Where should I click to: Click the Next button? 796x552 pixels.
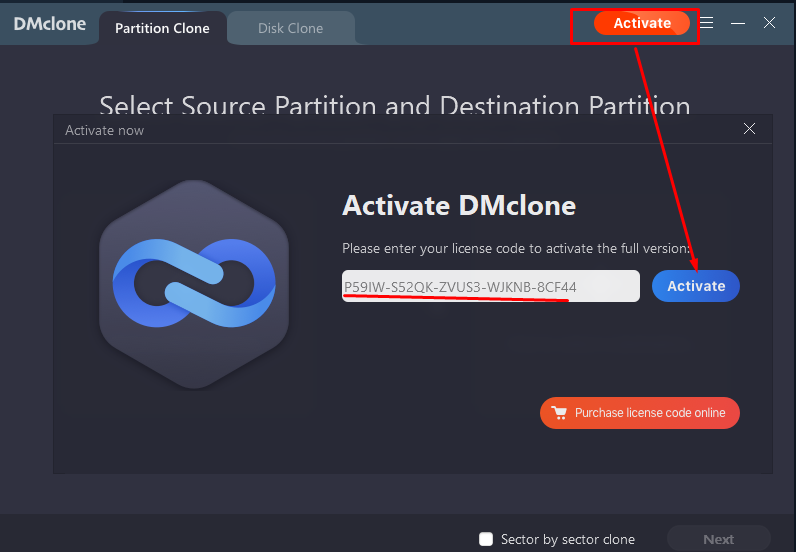coord(718,539)
